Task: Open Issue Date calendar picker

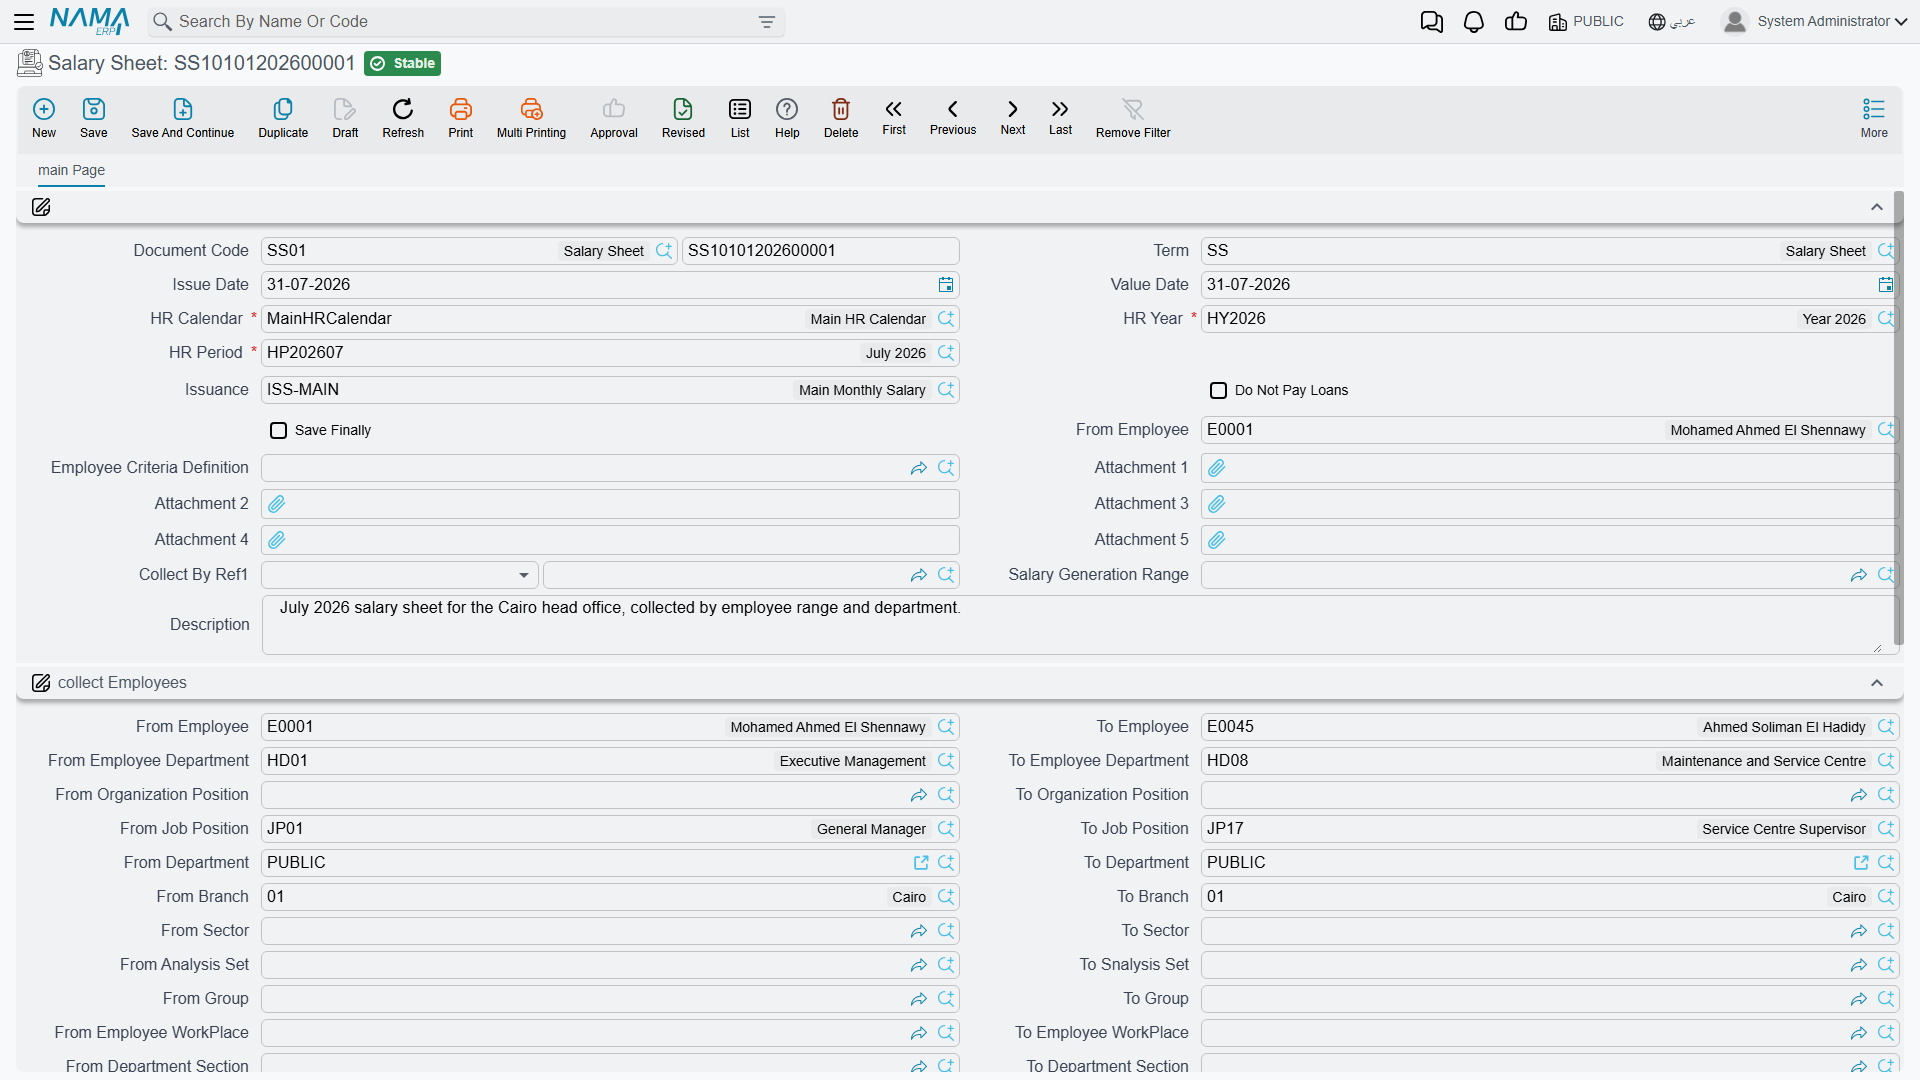Action: click(x=946, y=285)
